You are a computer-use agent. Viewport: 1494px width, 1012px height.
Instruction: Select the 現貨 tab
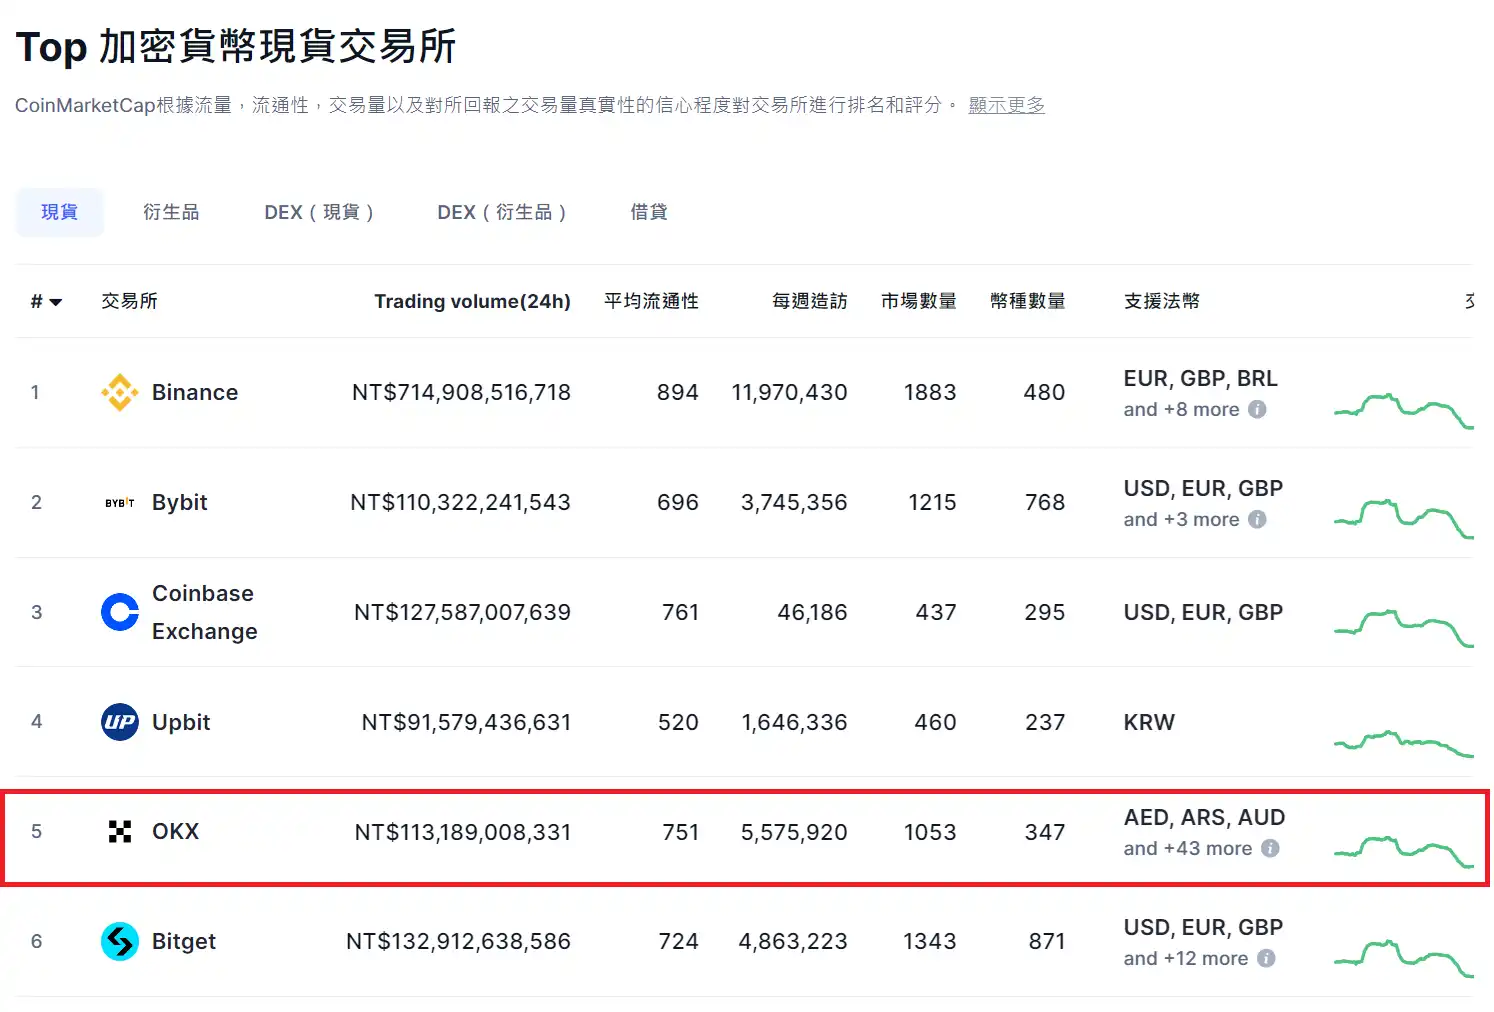click(x=59, y=212)
